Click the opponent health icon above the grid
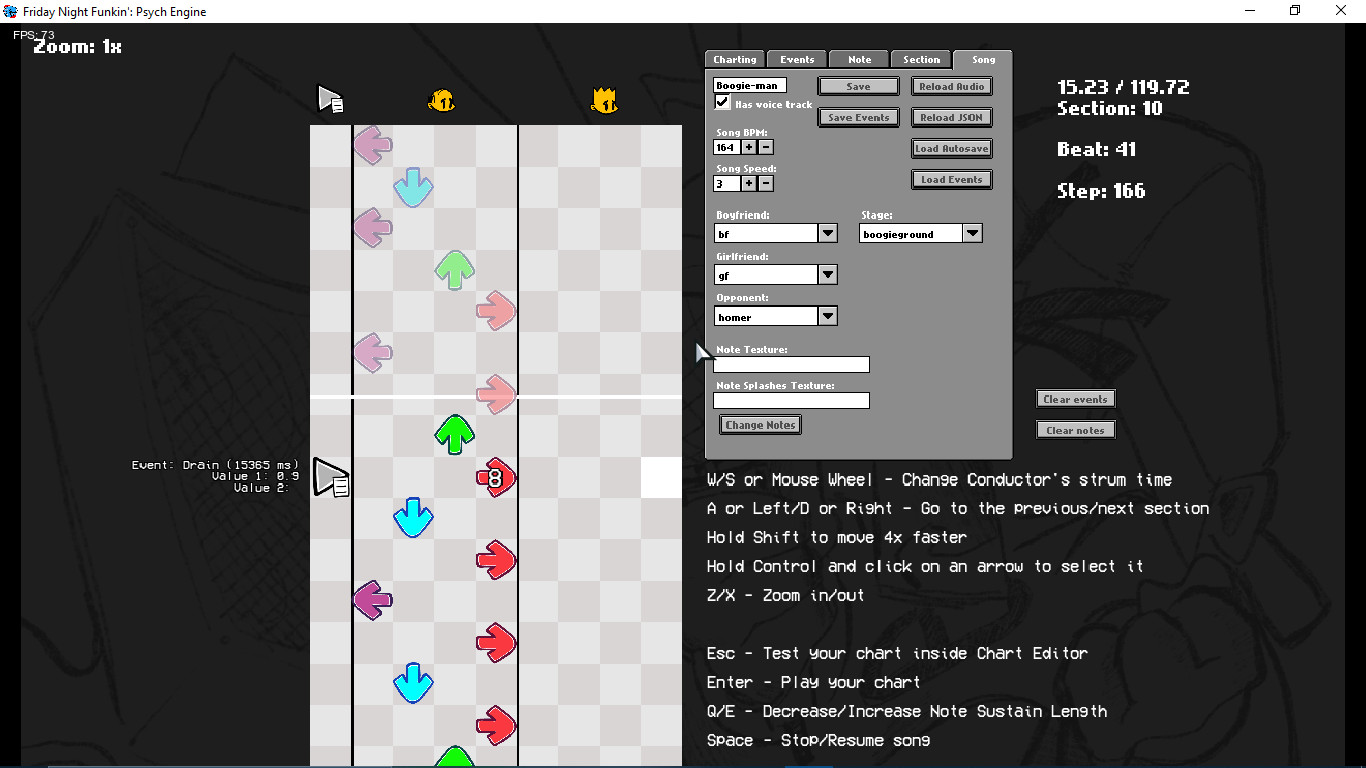This screenshot has height=768, width=1366. [x=442, y=99]
